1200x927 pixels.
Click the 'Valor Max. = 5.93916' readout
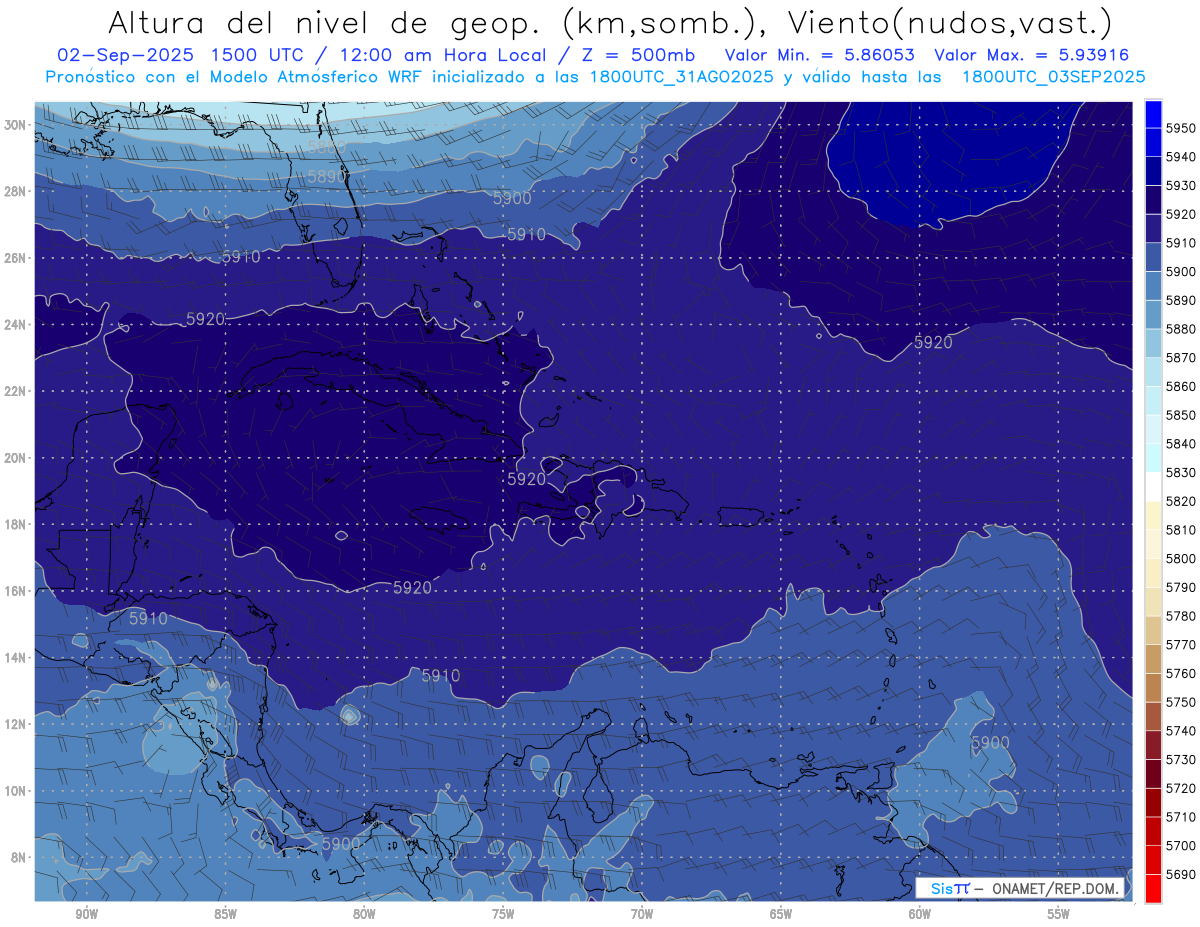tap(1033, 56)
